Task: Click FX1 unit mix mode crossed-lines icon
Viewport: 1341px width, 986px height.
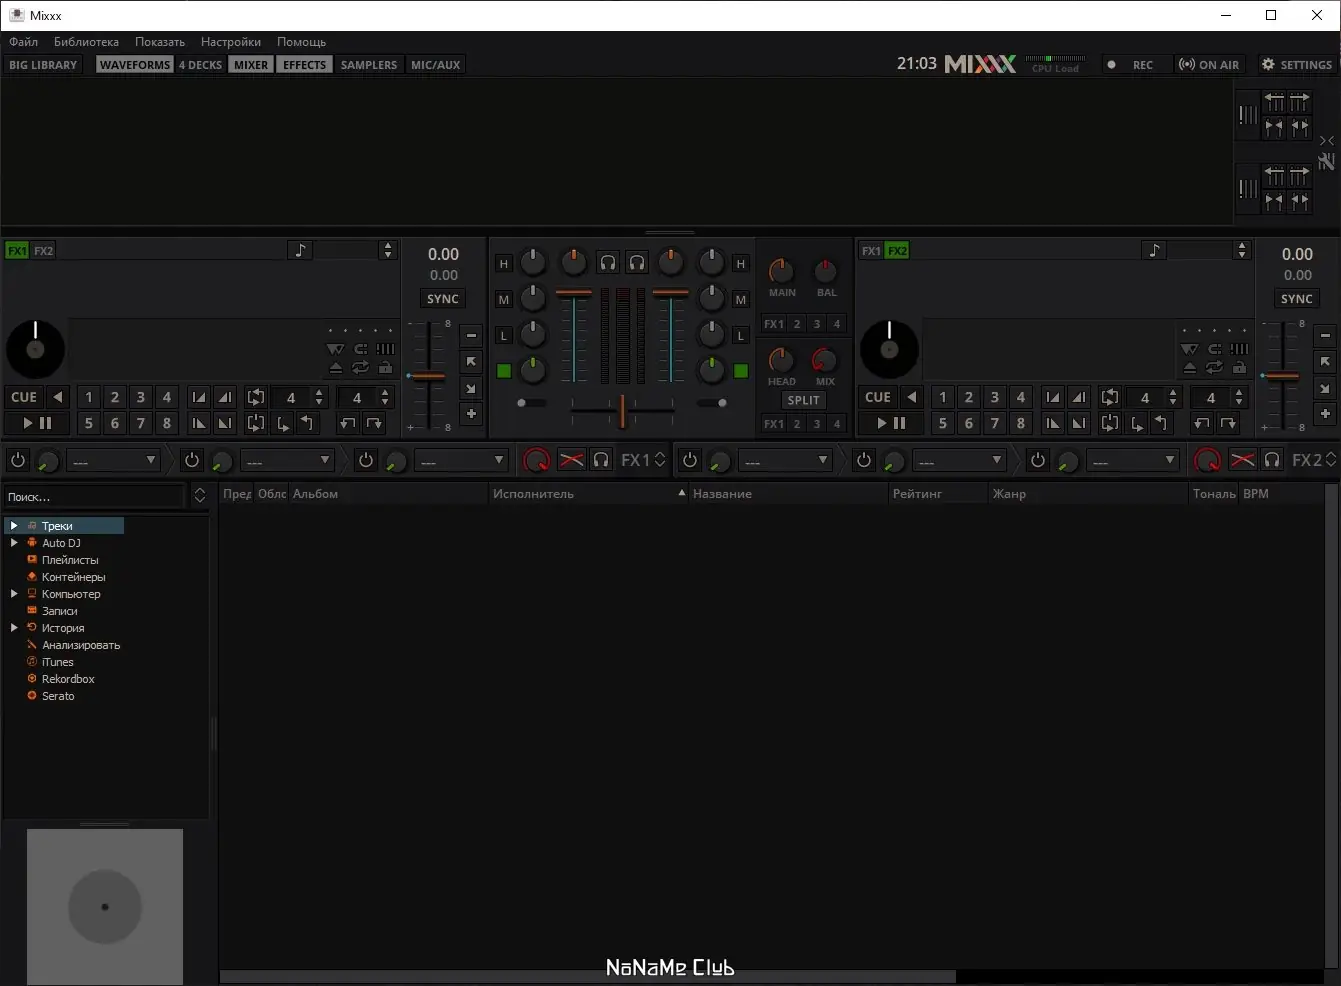Action: (571, 460)
